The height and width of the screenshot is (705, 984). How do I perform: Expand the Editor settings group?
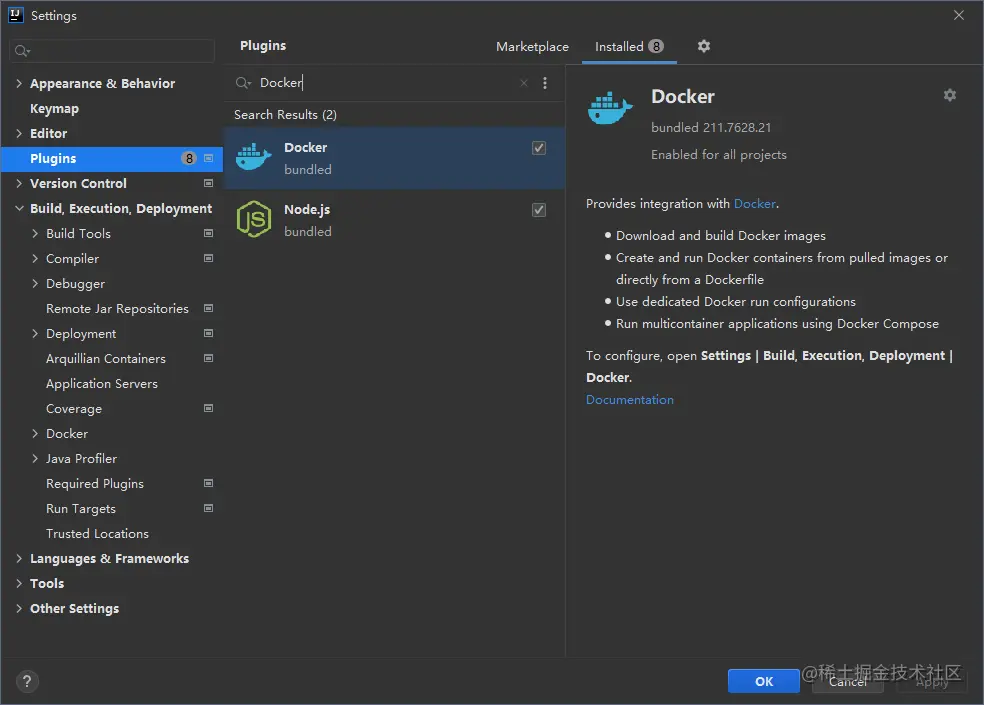coord(19,133)
